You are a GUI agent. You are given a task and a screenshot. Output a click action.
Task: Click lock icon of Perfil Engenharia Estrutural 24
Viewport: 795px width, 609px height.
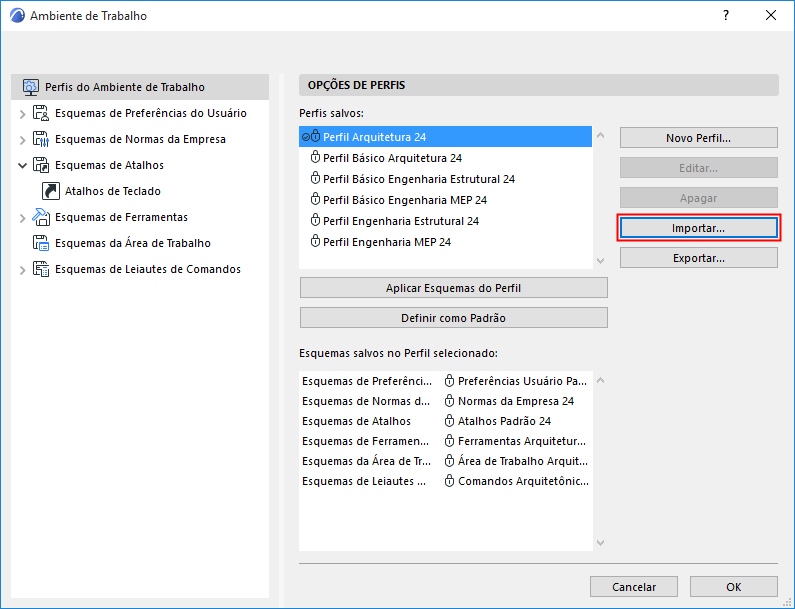point(315,221)
